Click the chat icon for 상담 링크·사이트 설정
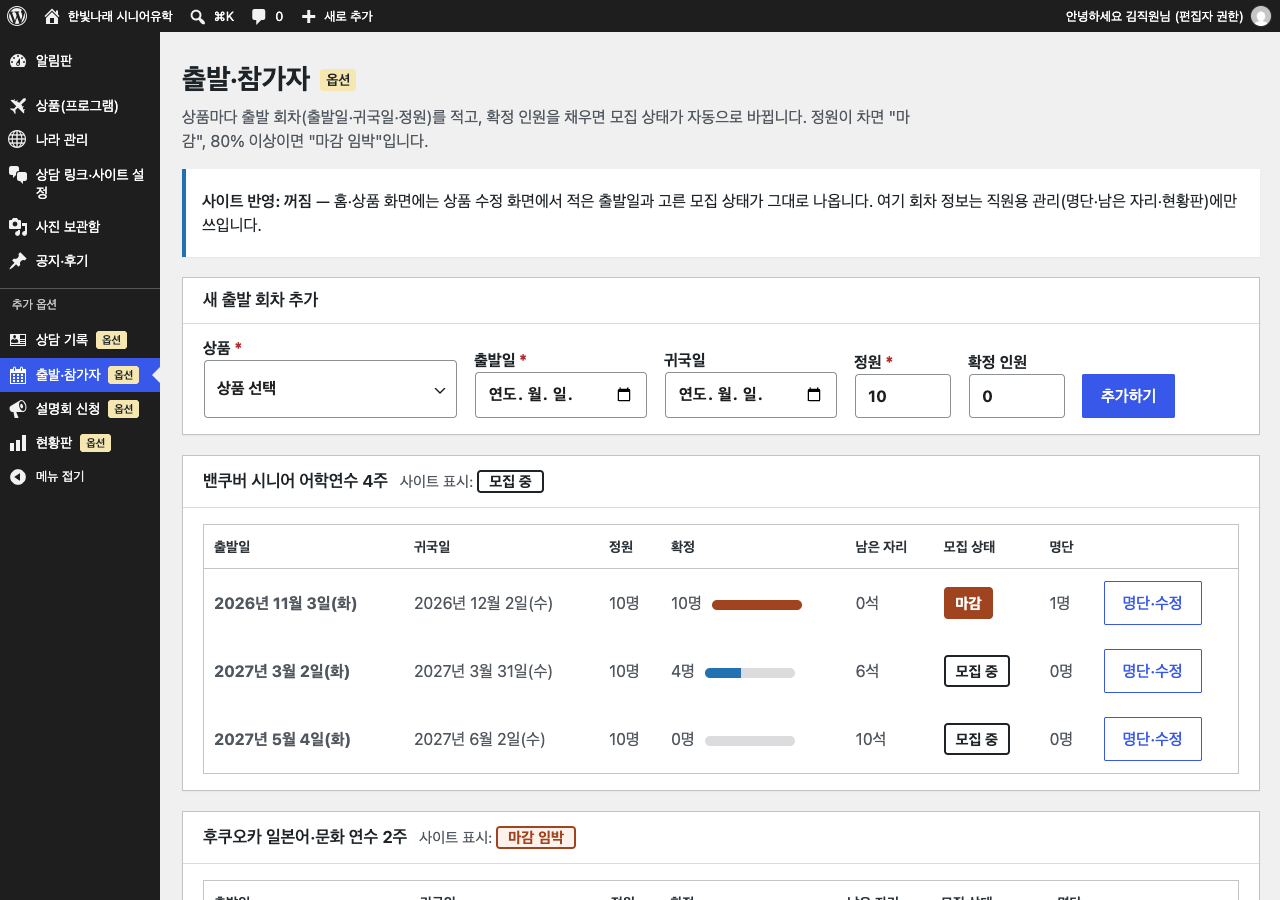The width and height of the screenshot is (1280, 900). (18, 174)
